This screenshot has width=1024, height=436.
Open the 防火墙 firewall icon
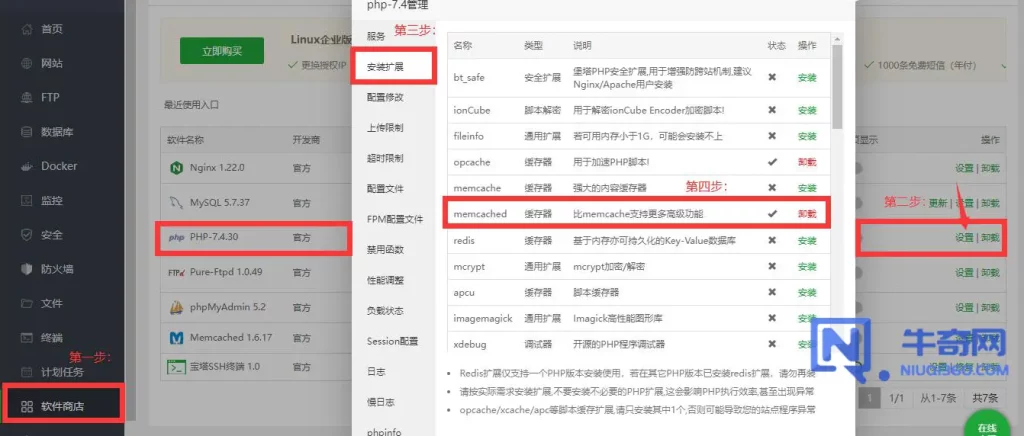[26, 269]
